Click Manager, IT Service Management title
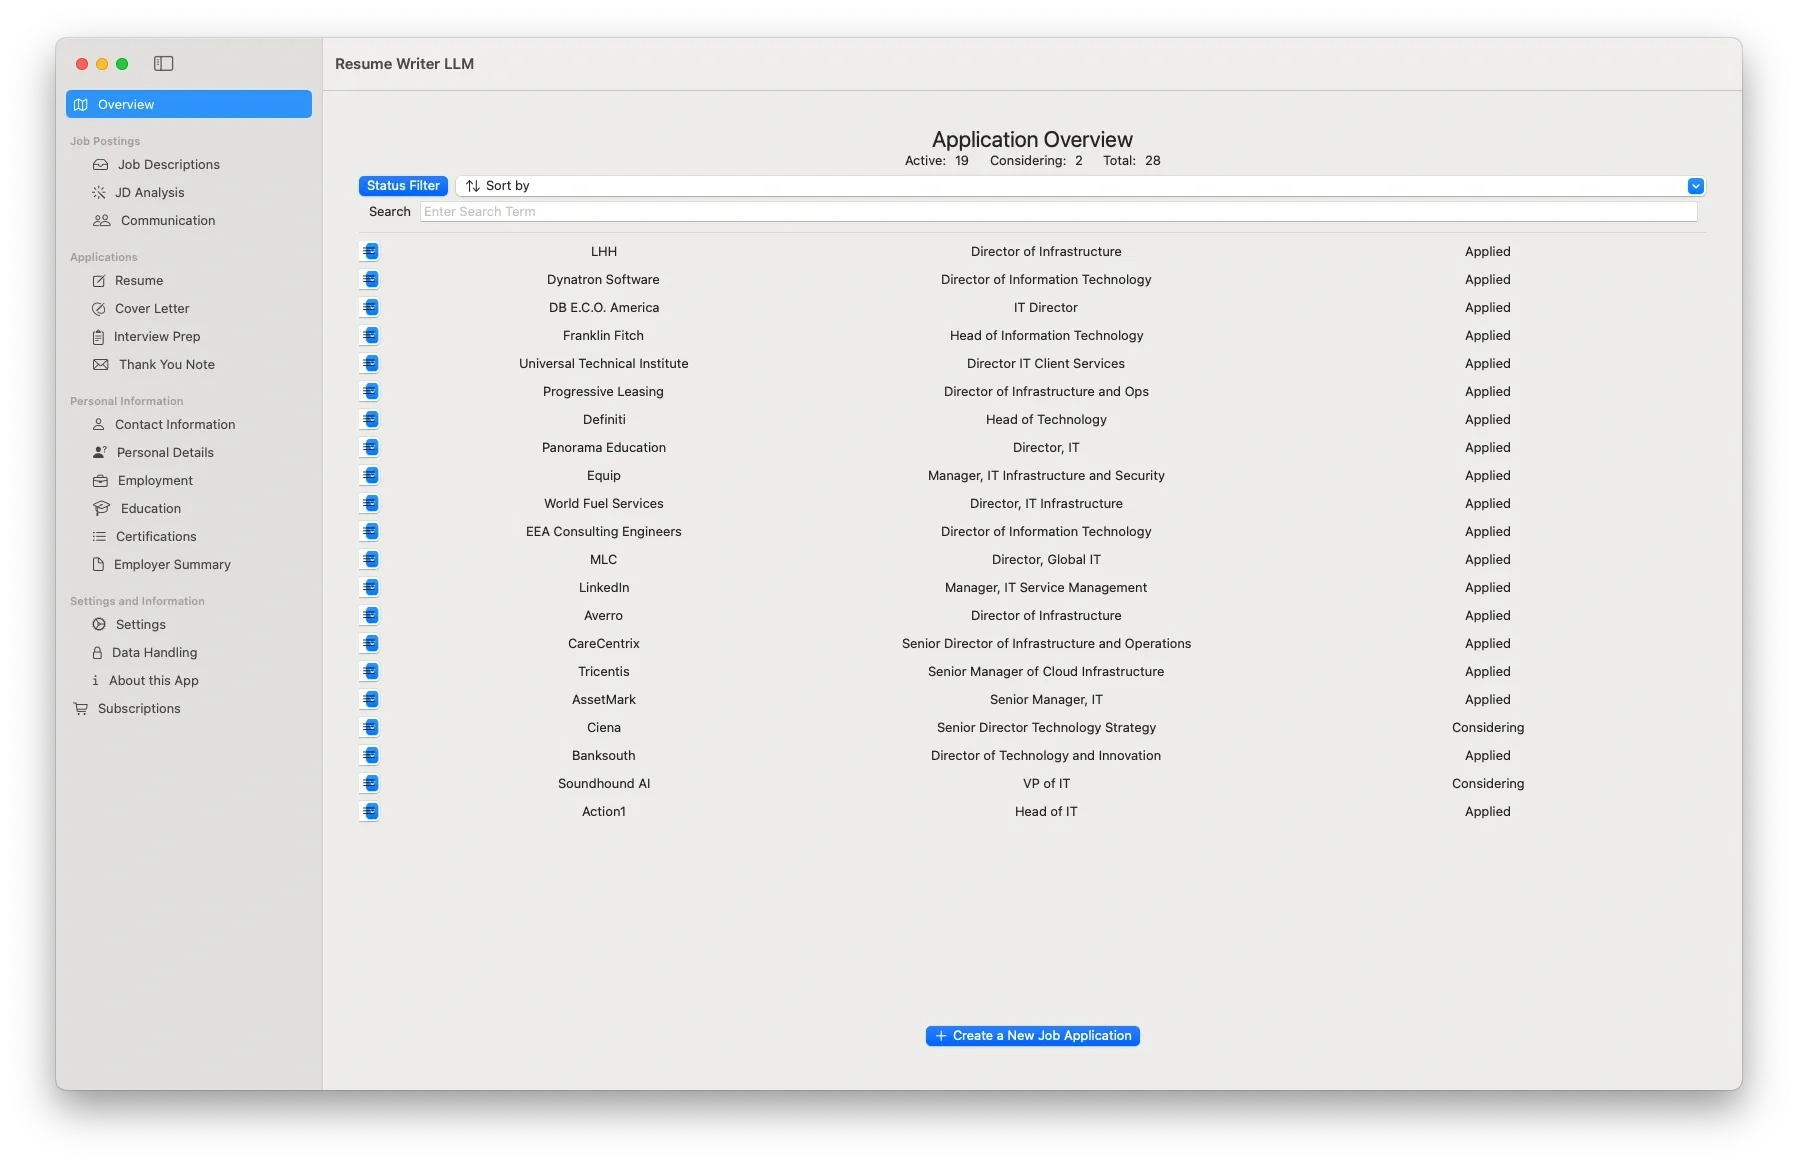This screenshot has width=1798, height=1164. click(1046, 588)
